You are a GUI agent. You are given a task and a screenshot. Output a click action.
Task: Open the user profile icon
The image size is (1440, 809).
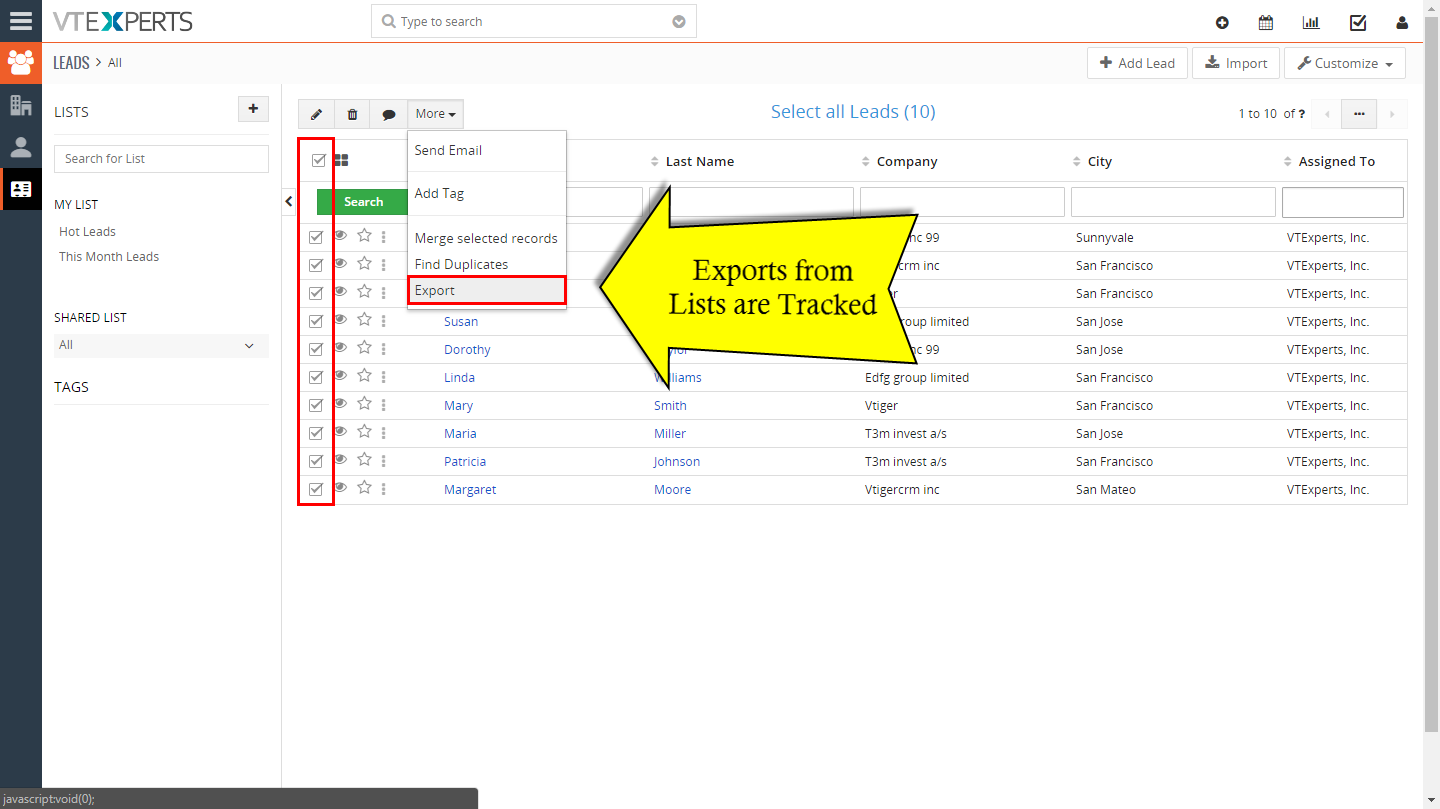point(1402,22)
